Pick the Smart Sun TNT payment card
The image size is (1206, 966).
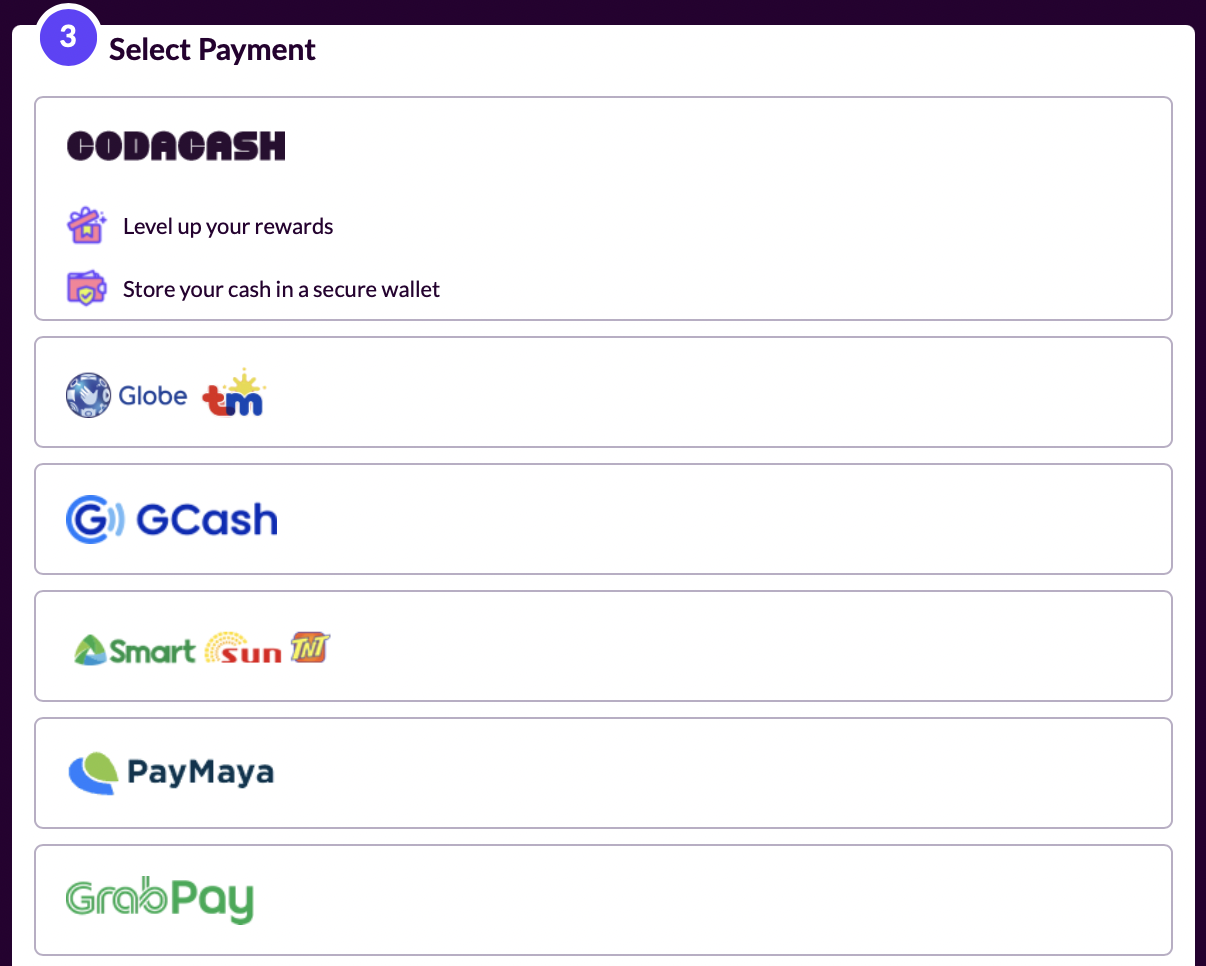603,646
